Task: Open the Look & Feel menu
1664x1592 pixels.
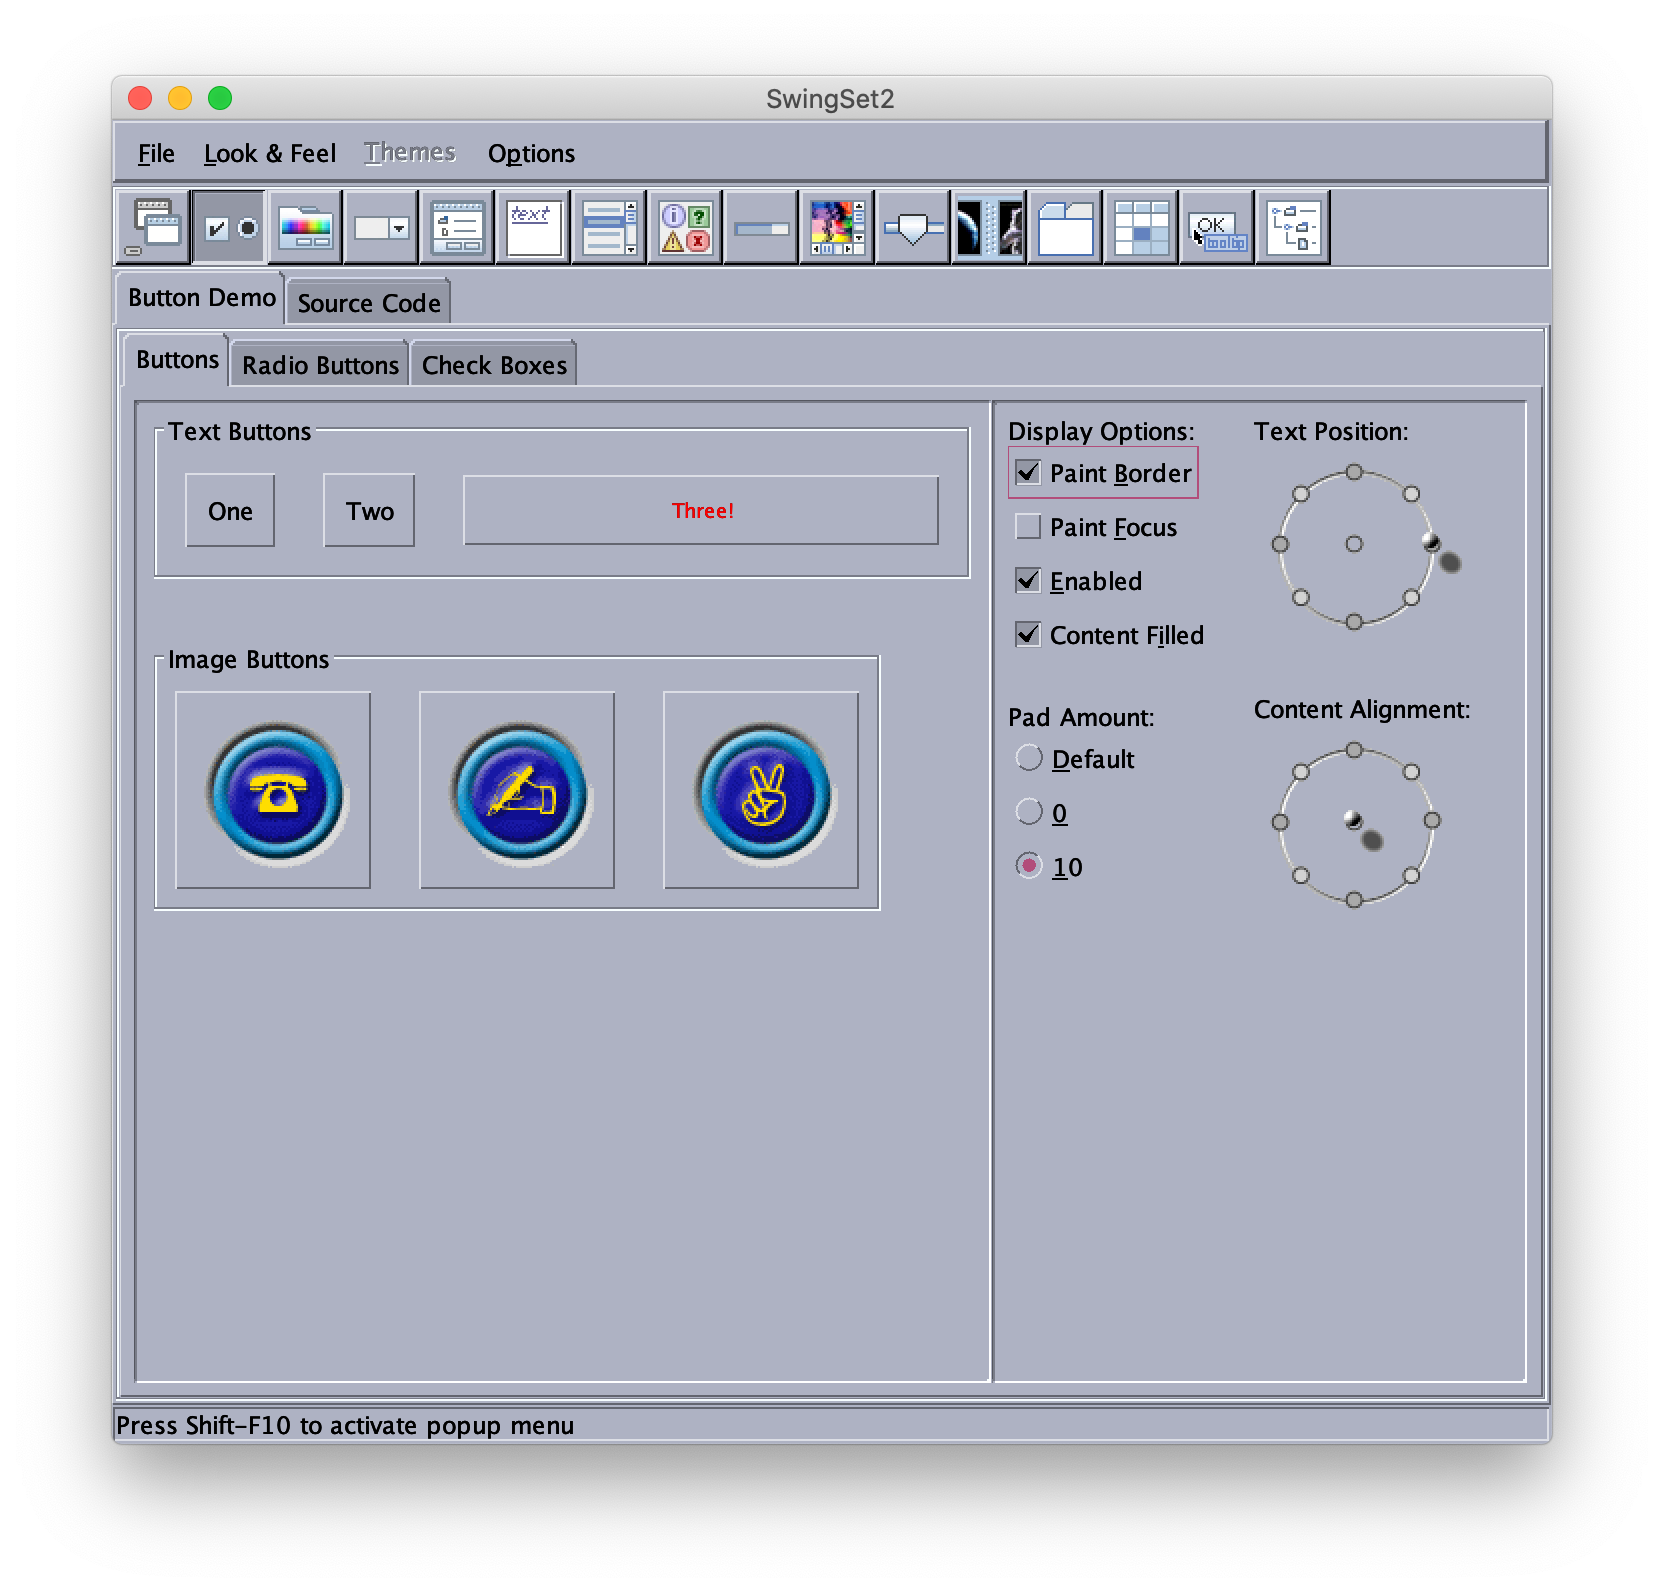Action: pos(269,153)
